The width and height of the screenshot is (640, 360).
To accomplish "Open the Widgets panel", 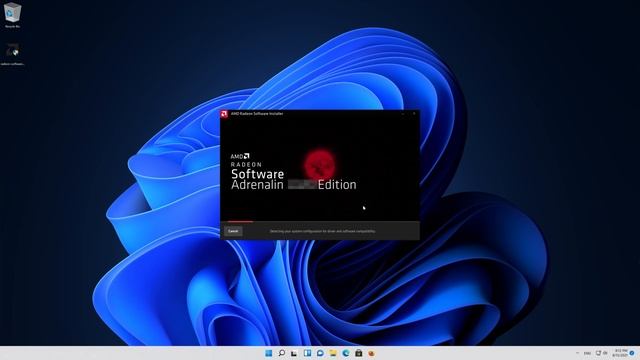I will pyautogui.click(x=307, y=353).
